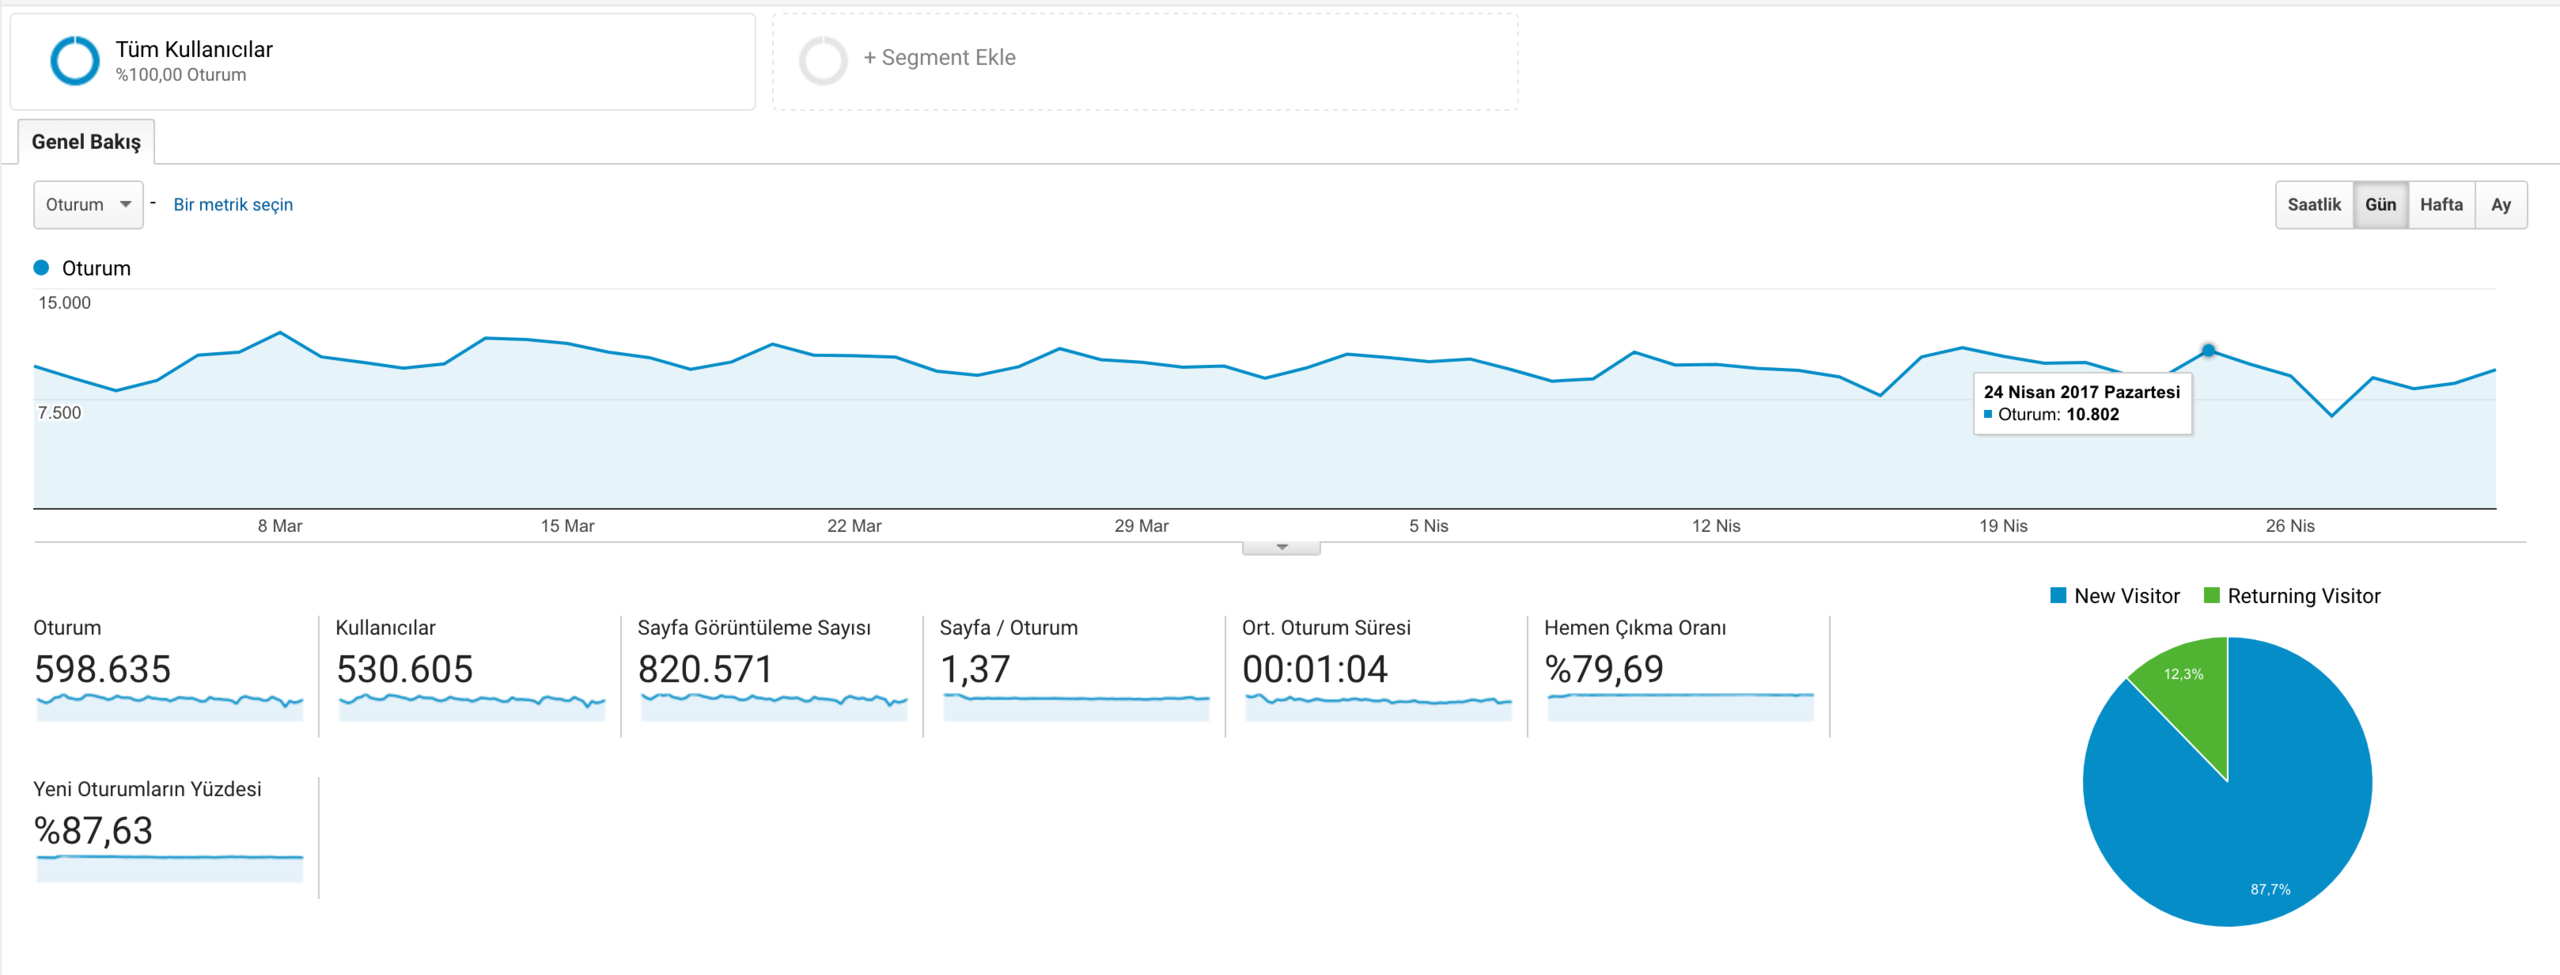Click the blue Oturum legend dot
This screenshot has width=2560, height=975.
coord(41,268)
